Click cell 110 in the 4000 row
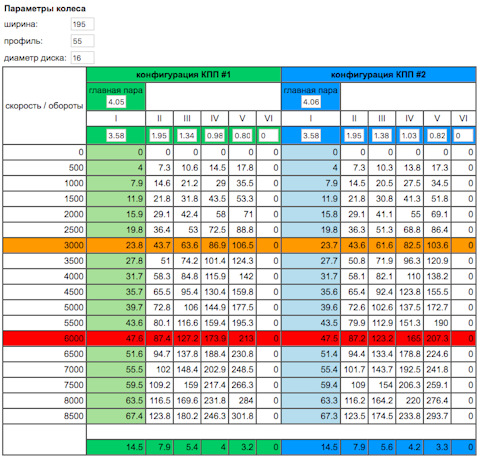Screen dimensions: 480x461 tap(410, 276)
